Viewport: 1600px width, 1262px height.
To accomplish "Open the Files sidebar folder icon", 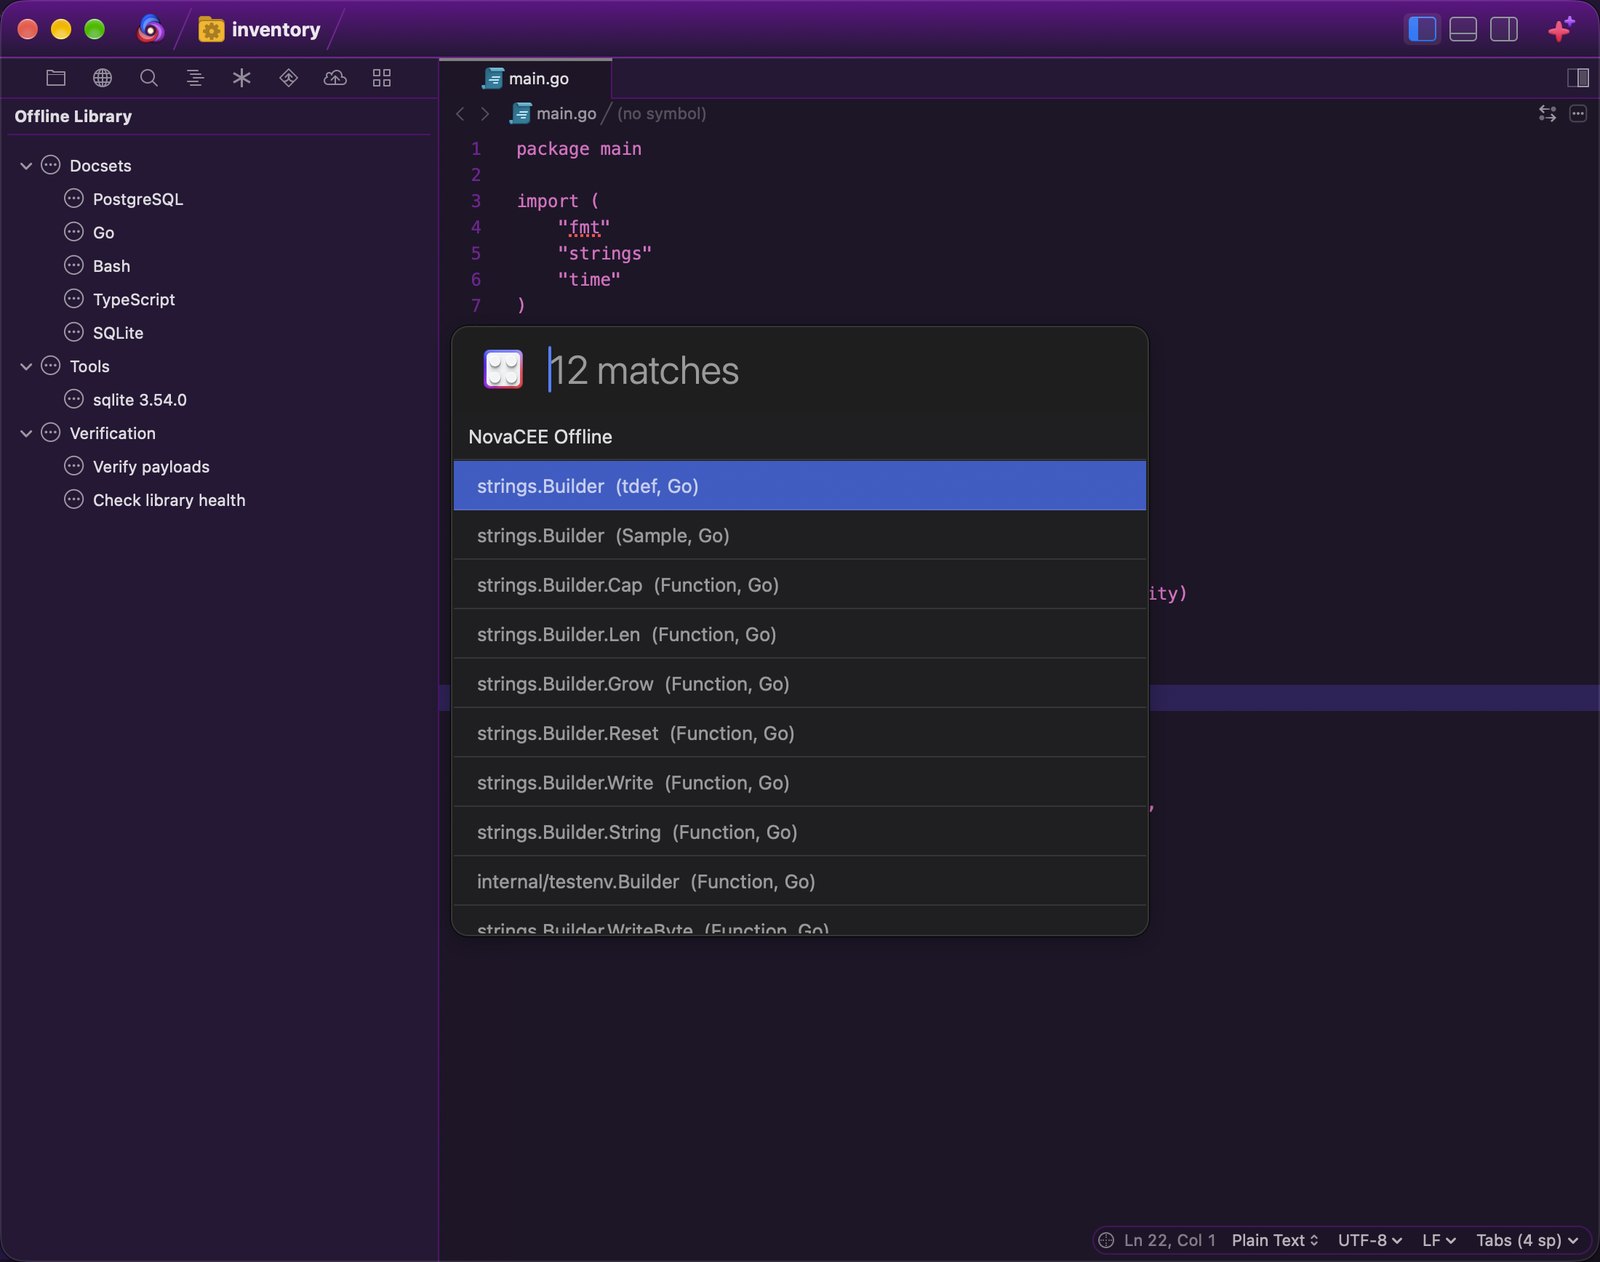I will (x=56, y=78).
